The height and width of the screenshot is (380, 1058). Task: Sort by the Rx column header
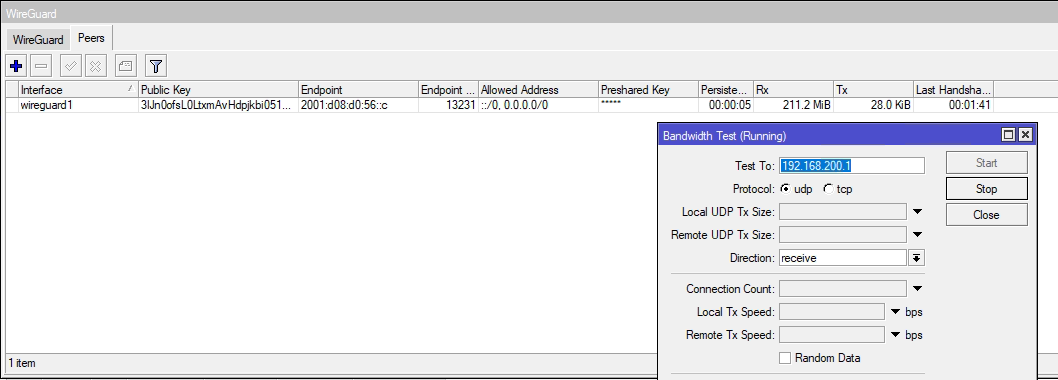click(793, 90)
